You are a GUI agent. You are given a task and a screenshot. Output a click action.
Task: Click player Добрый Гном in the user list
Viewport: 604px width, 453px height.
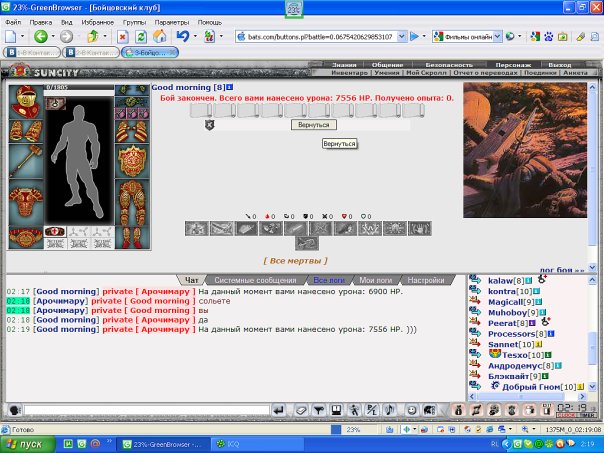(531, 387)
